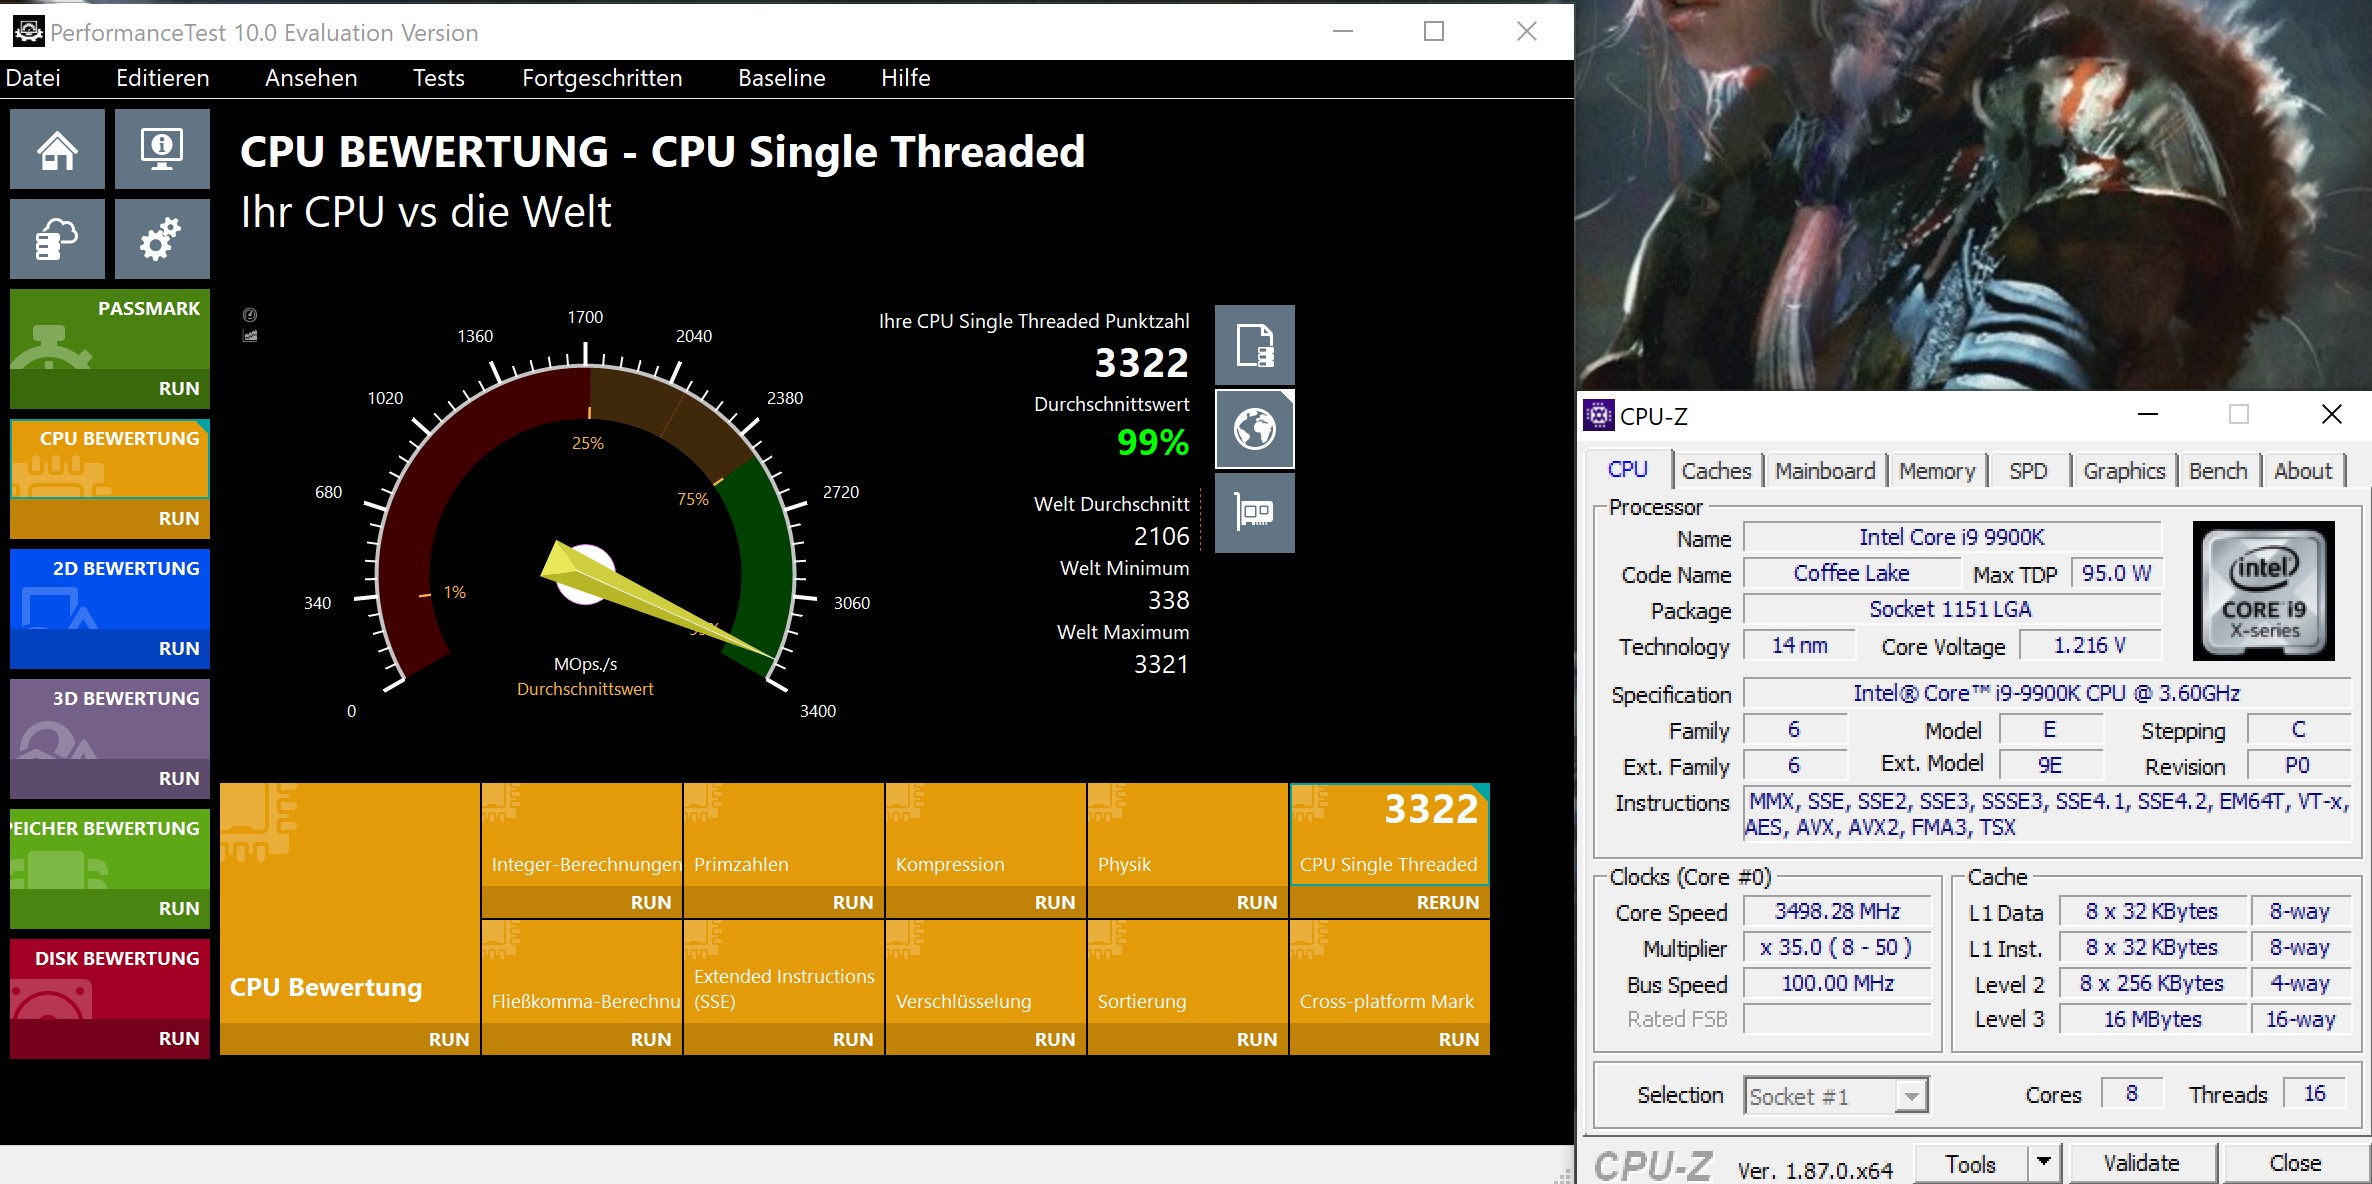Switch to the Caches tab in CPU-Z
2372x1184 pixels.
pos(1716,471)
